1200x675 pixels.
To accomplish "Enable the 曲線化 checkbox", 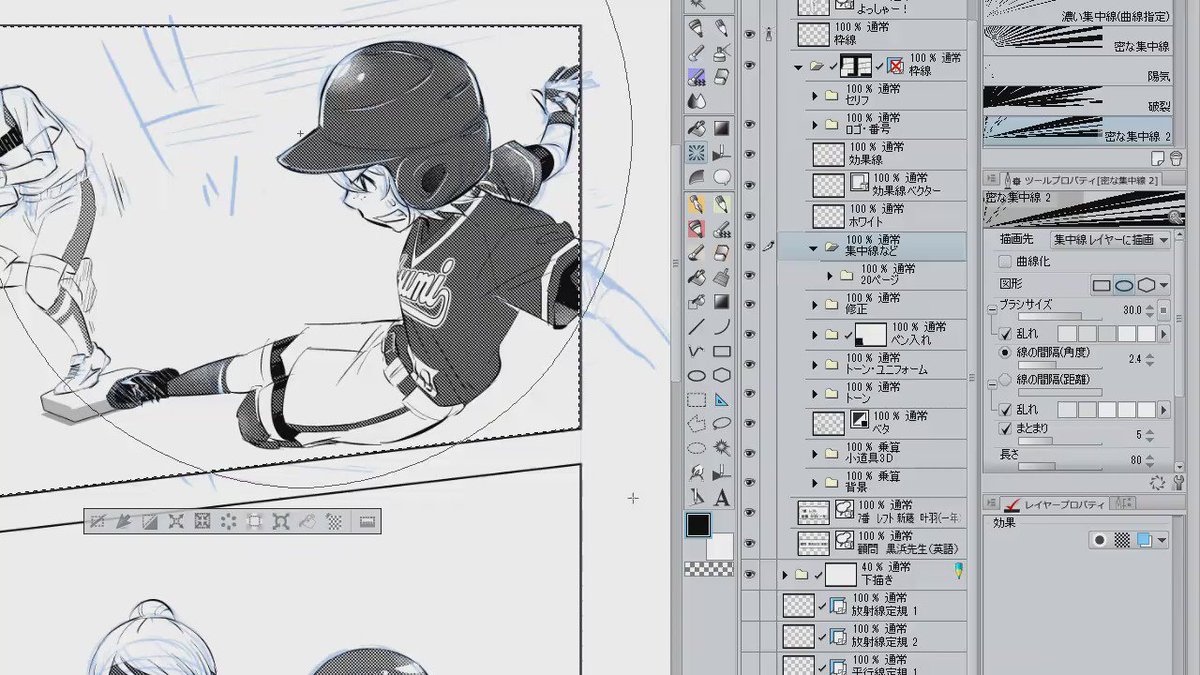I will 1004,262.
